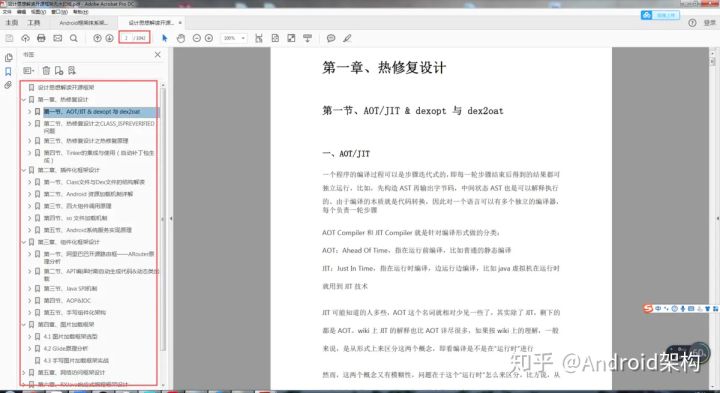
Task: Click the current page number field
Action: [126, 39]
